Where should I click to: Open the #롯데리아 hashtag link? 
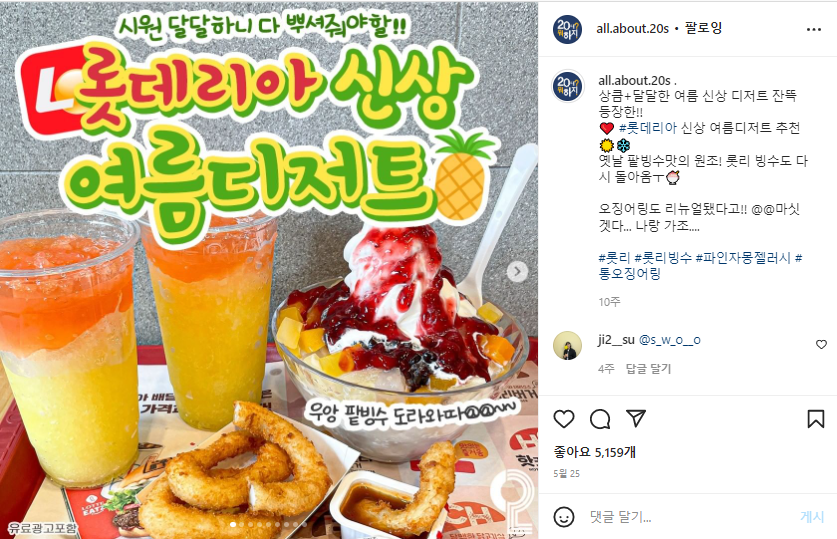[648, 128]
